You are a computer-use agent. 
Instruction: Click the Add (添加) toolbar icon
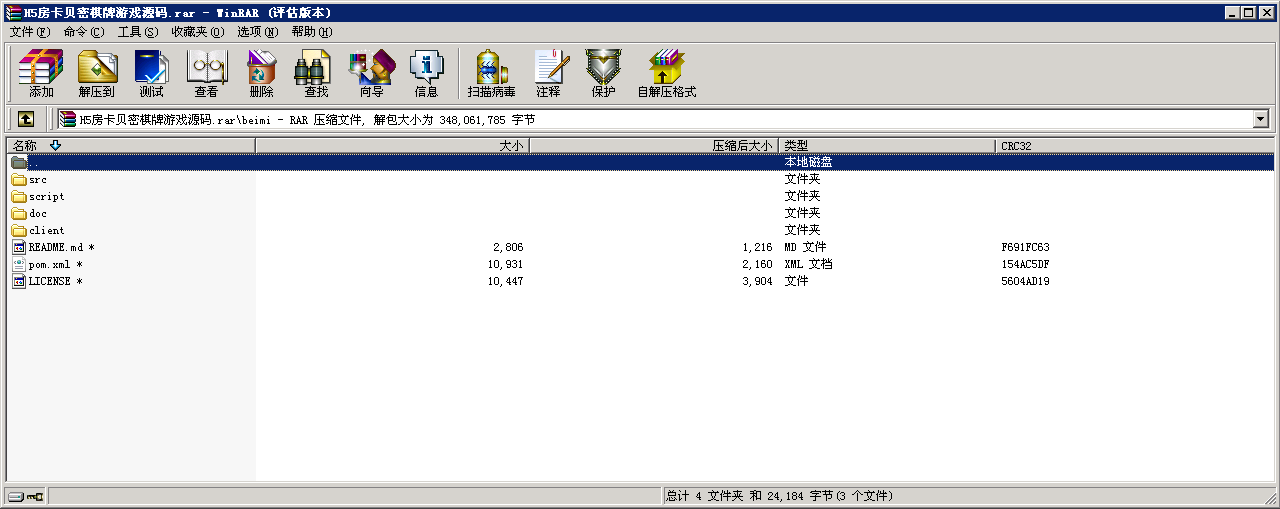(x=41, y=74)
